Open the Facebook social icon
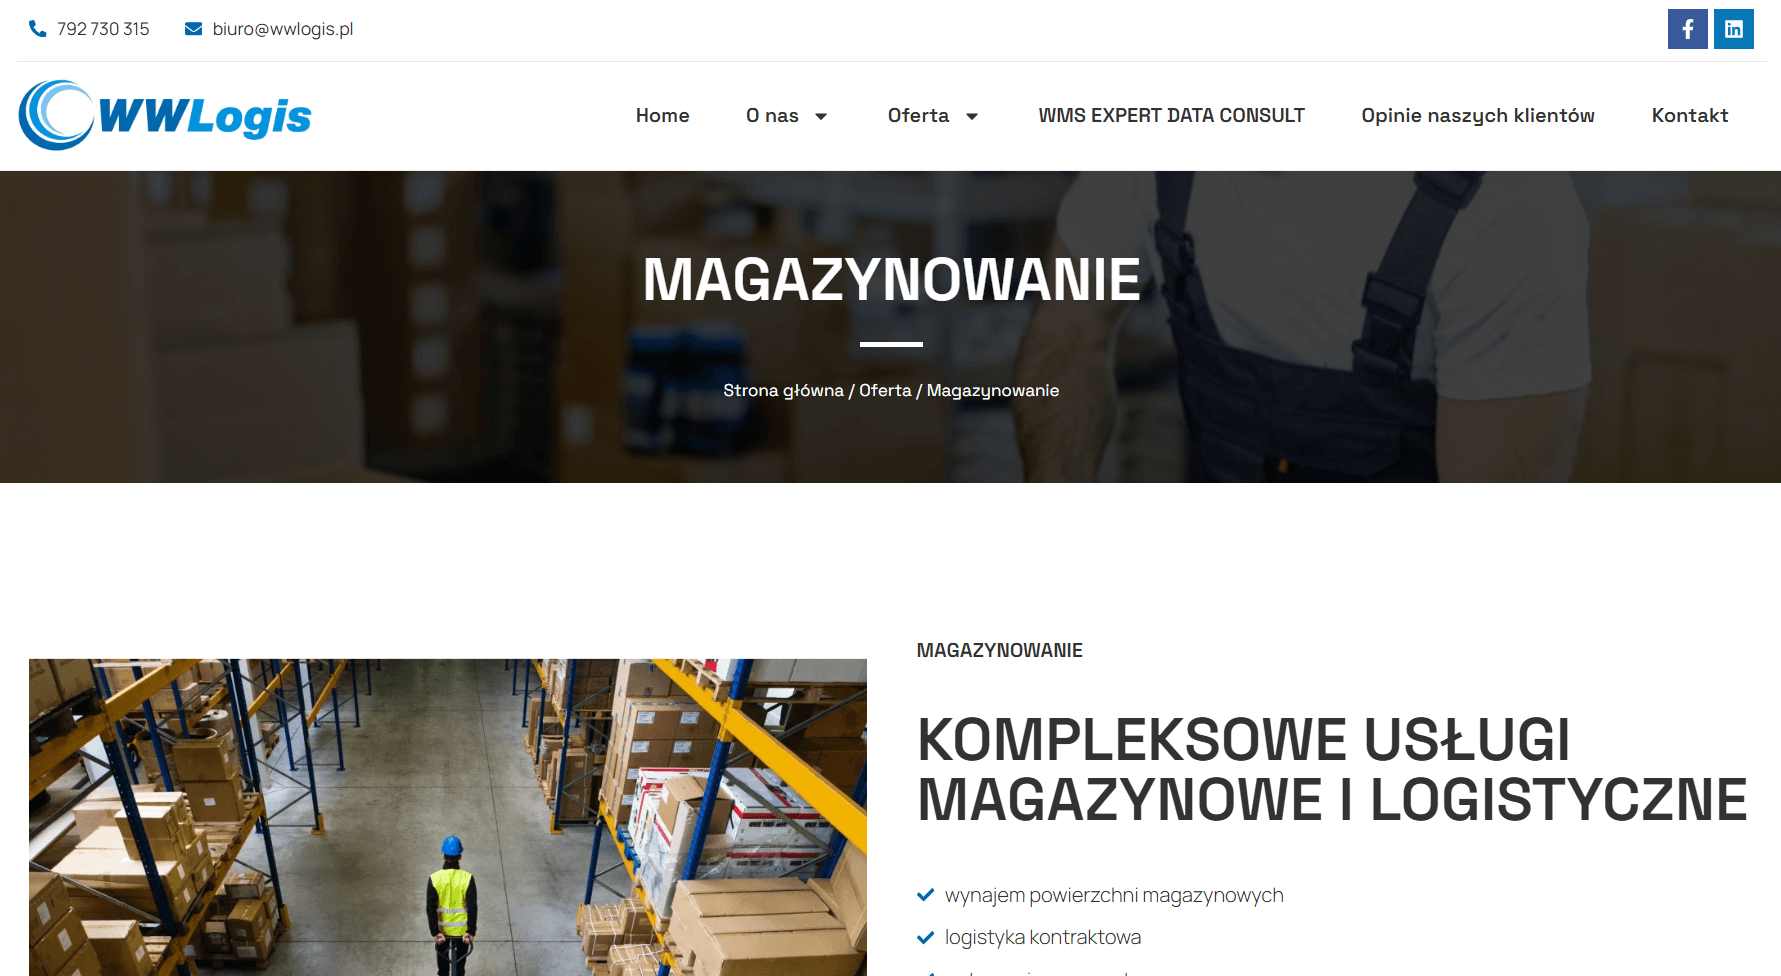The width and height of the screenshot is (1781, 976). (x=1687, y=29)
